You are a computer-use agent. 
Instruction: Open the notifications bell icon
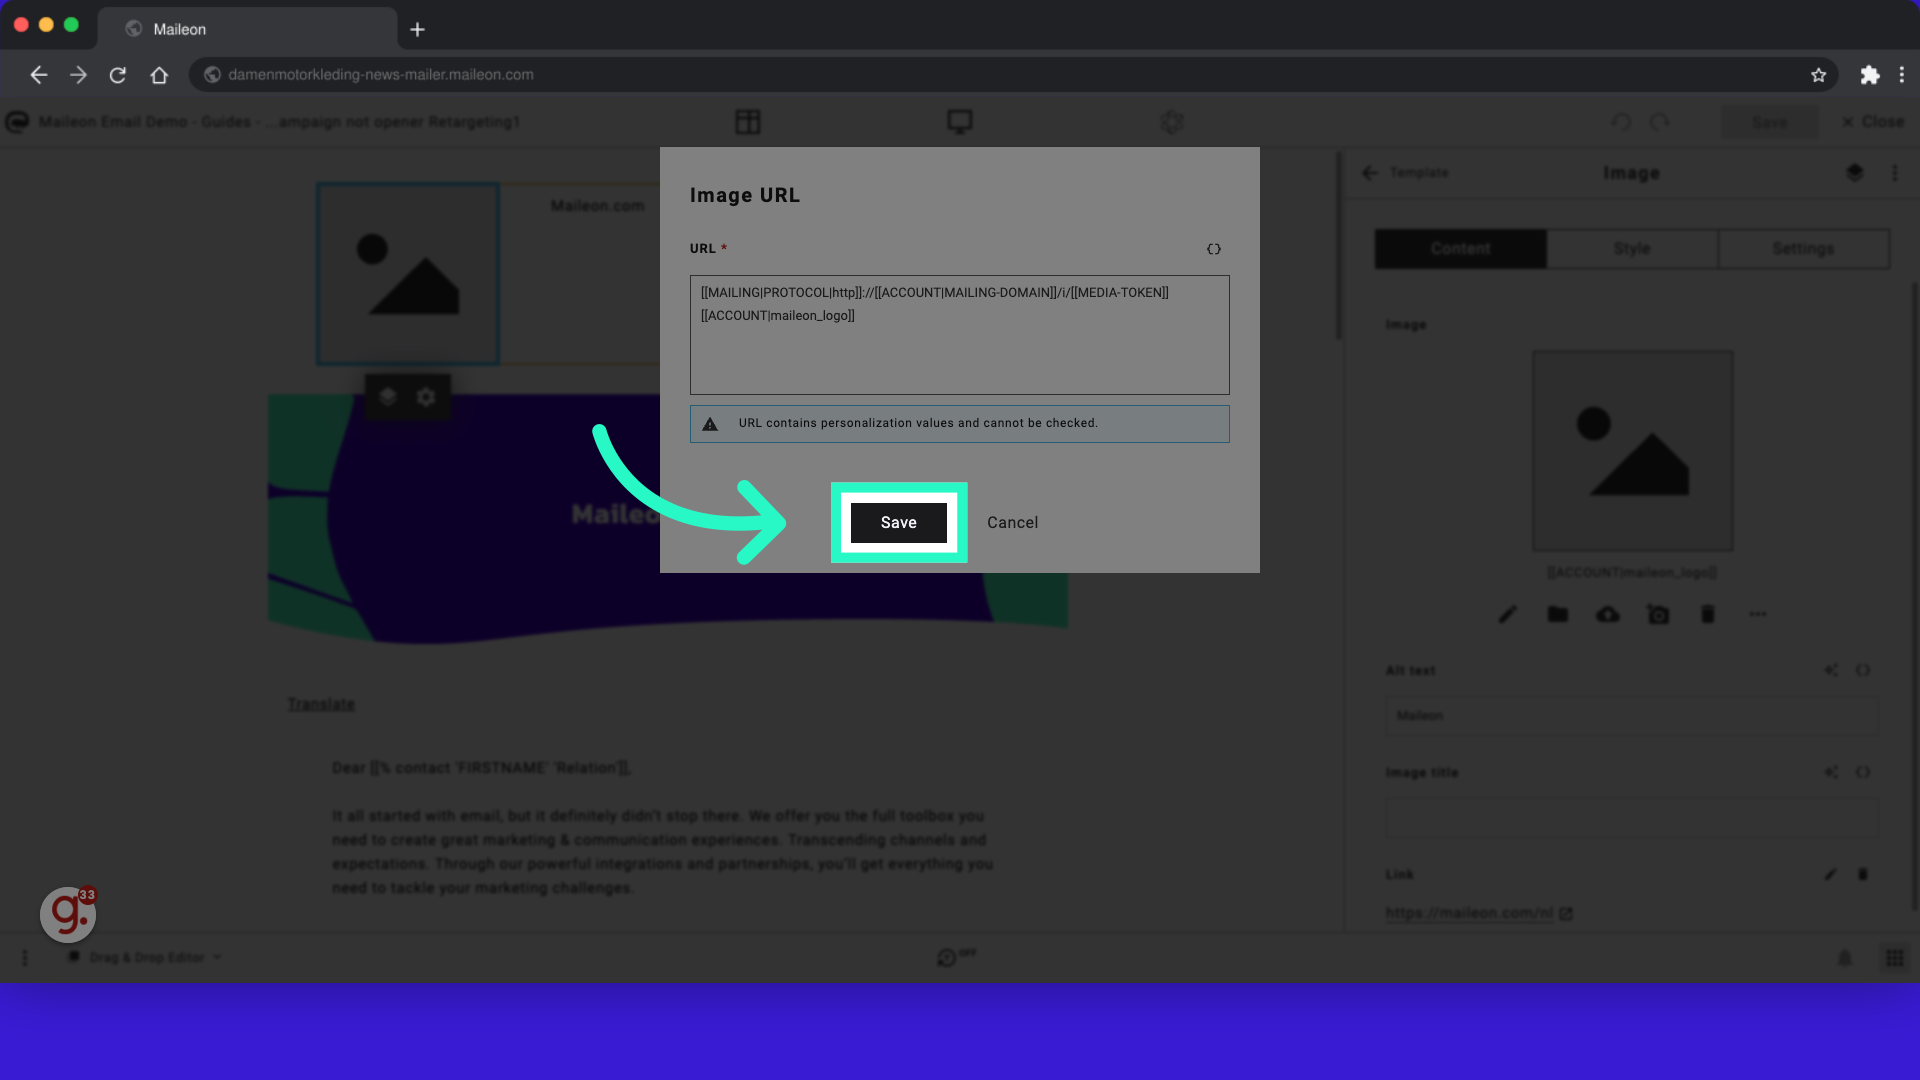(1845, 958)
